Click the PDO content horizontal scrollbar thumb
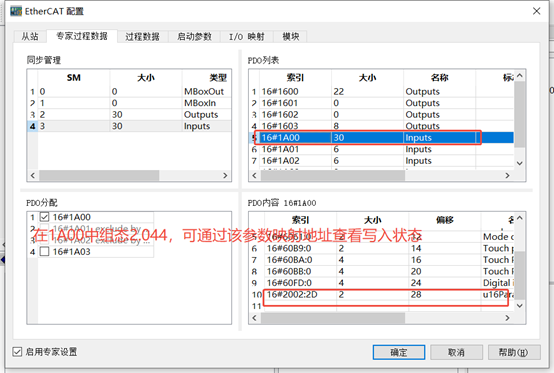 coord(333,318)
